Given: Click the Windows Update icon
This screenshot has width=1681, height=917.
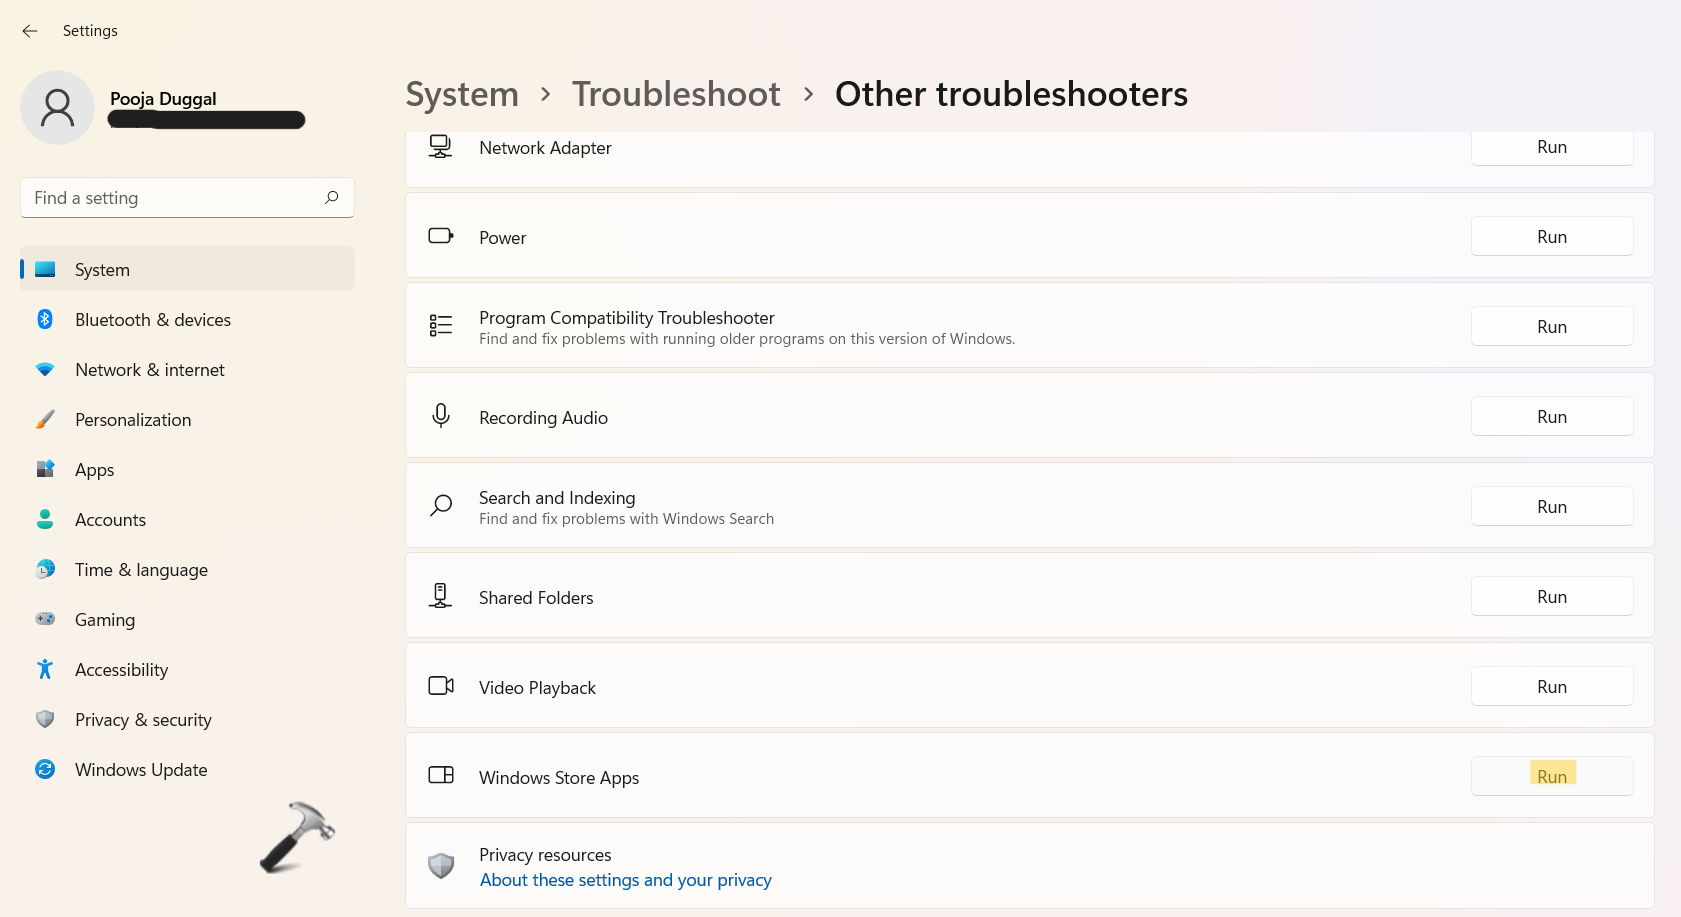Looking at the screenshot, I should coord(45,770).
